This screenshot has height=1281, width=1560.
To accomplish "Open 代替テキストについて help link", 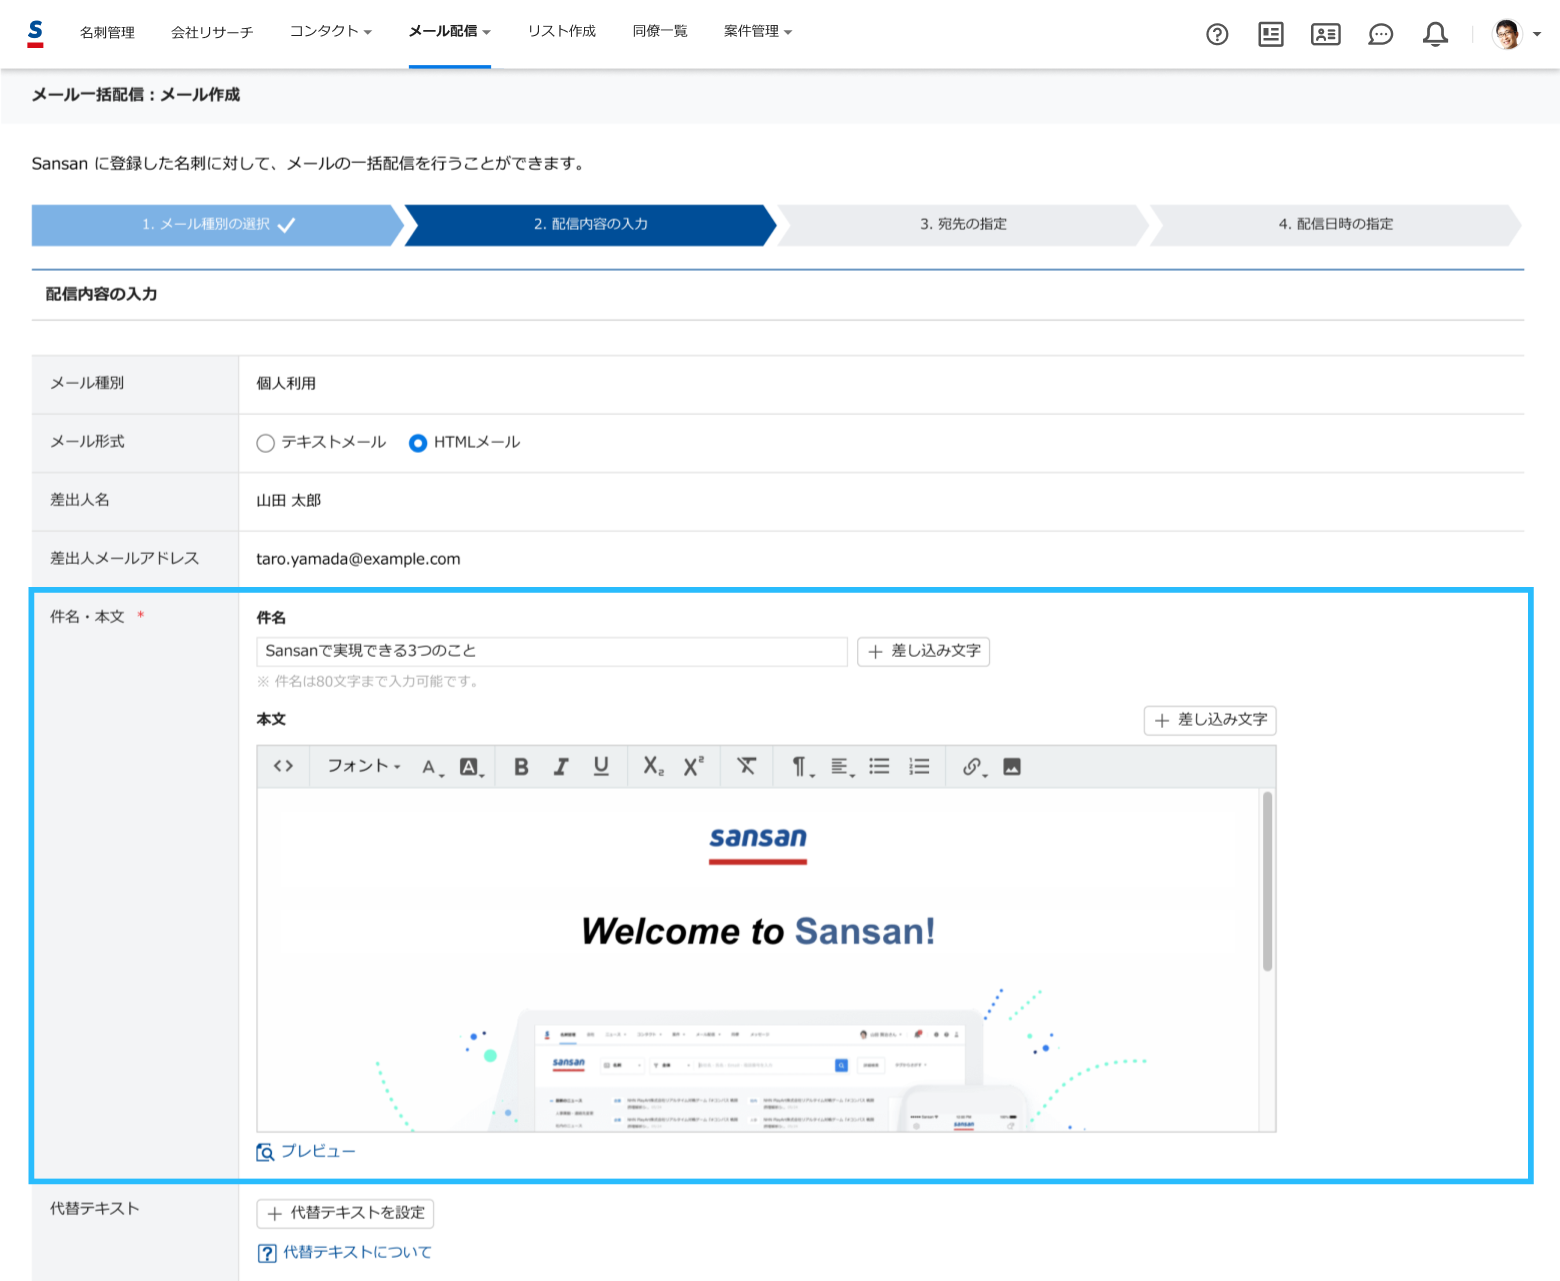I will (x=357, y=1252).
